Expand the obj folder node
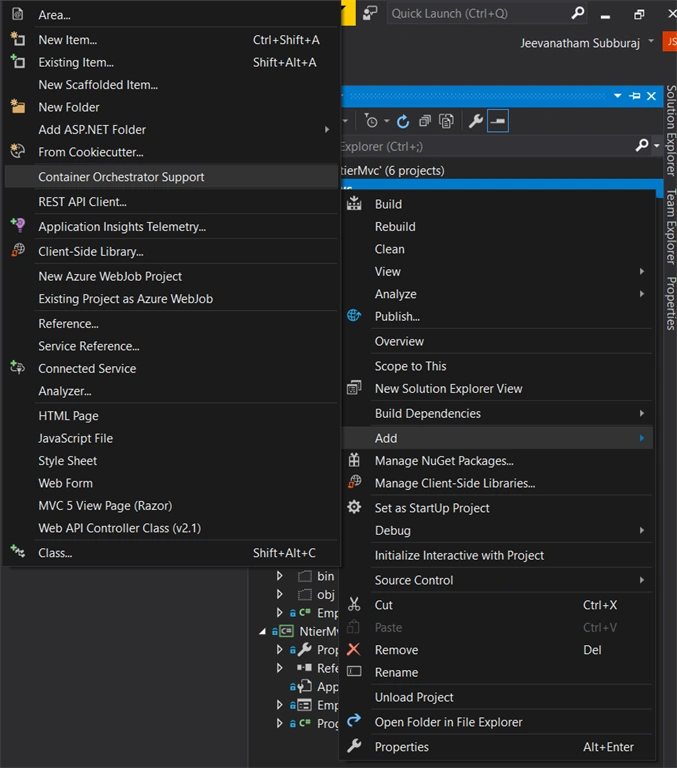The width and height of the screenshot is (677, 768). [280, 594]
